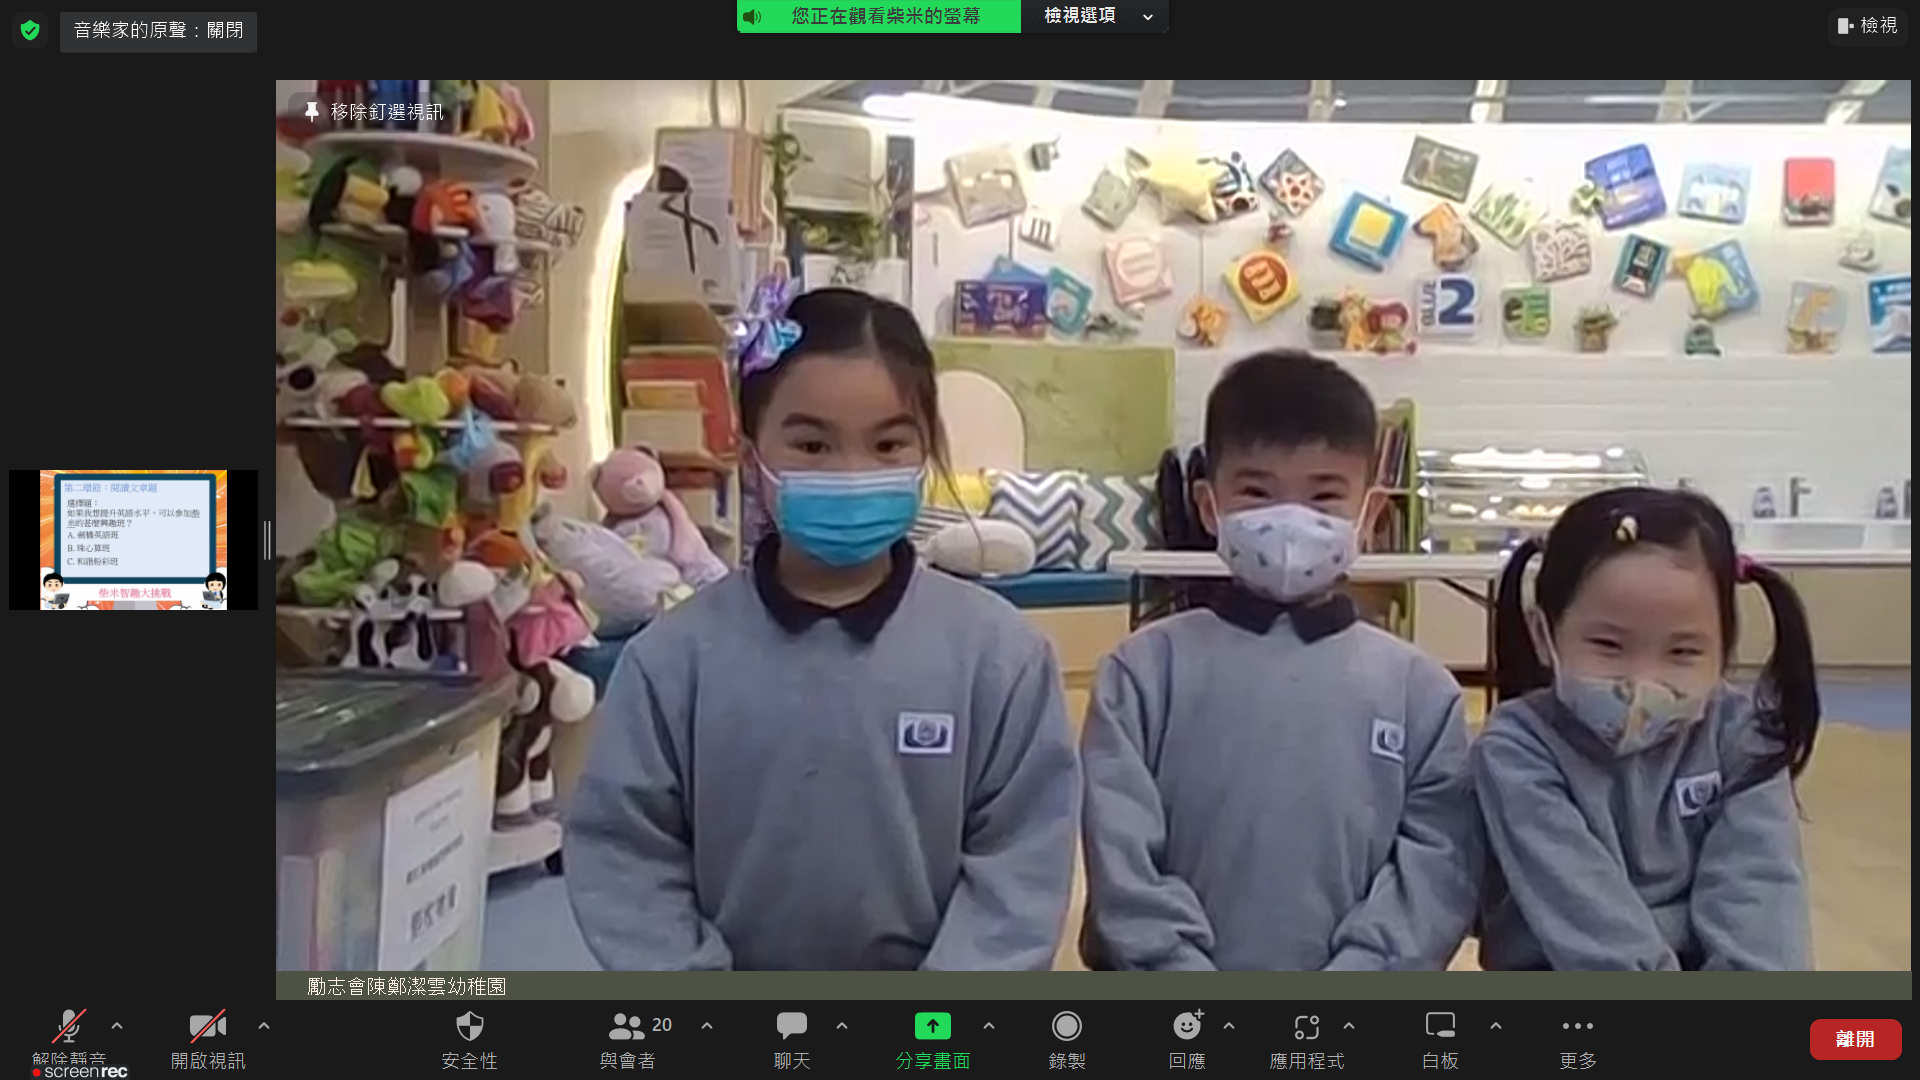
Task: Open the Chat bubble icon
Action: tap(791, 1027)
